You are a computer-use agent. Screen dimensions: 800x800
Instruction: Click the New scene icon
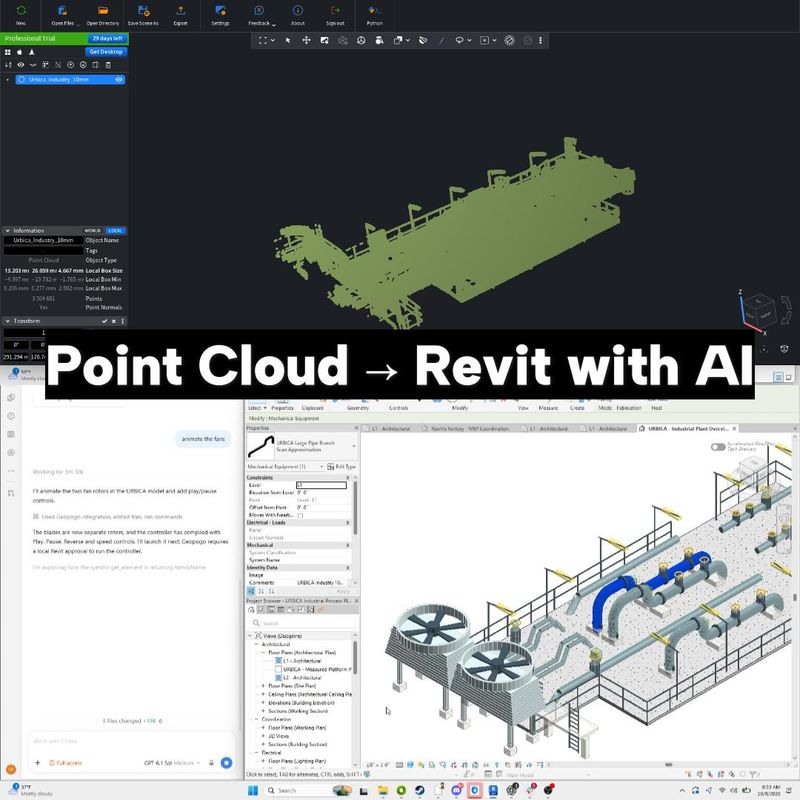[21, 11]
